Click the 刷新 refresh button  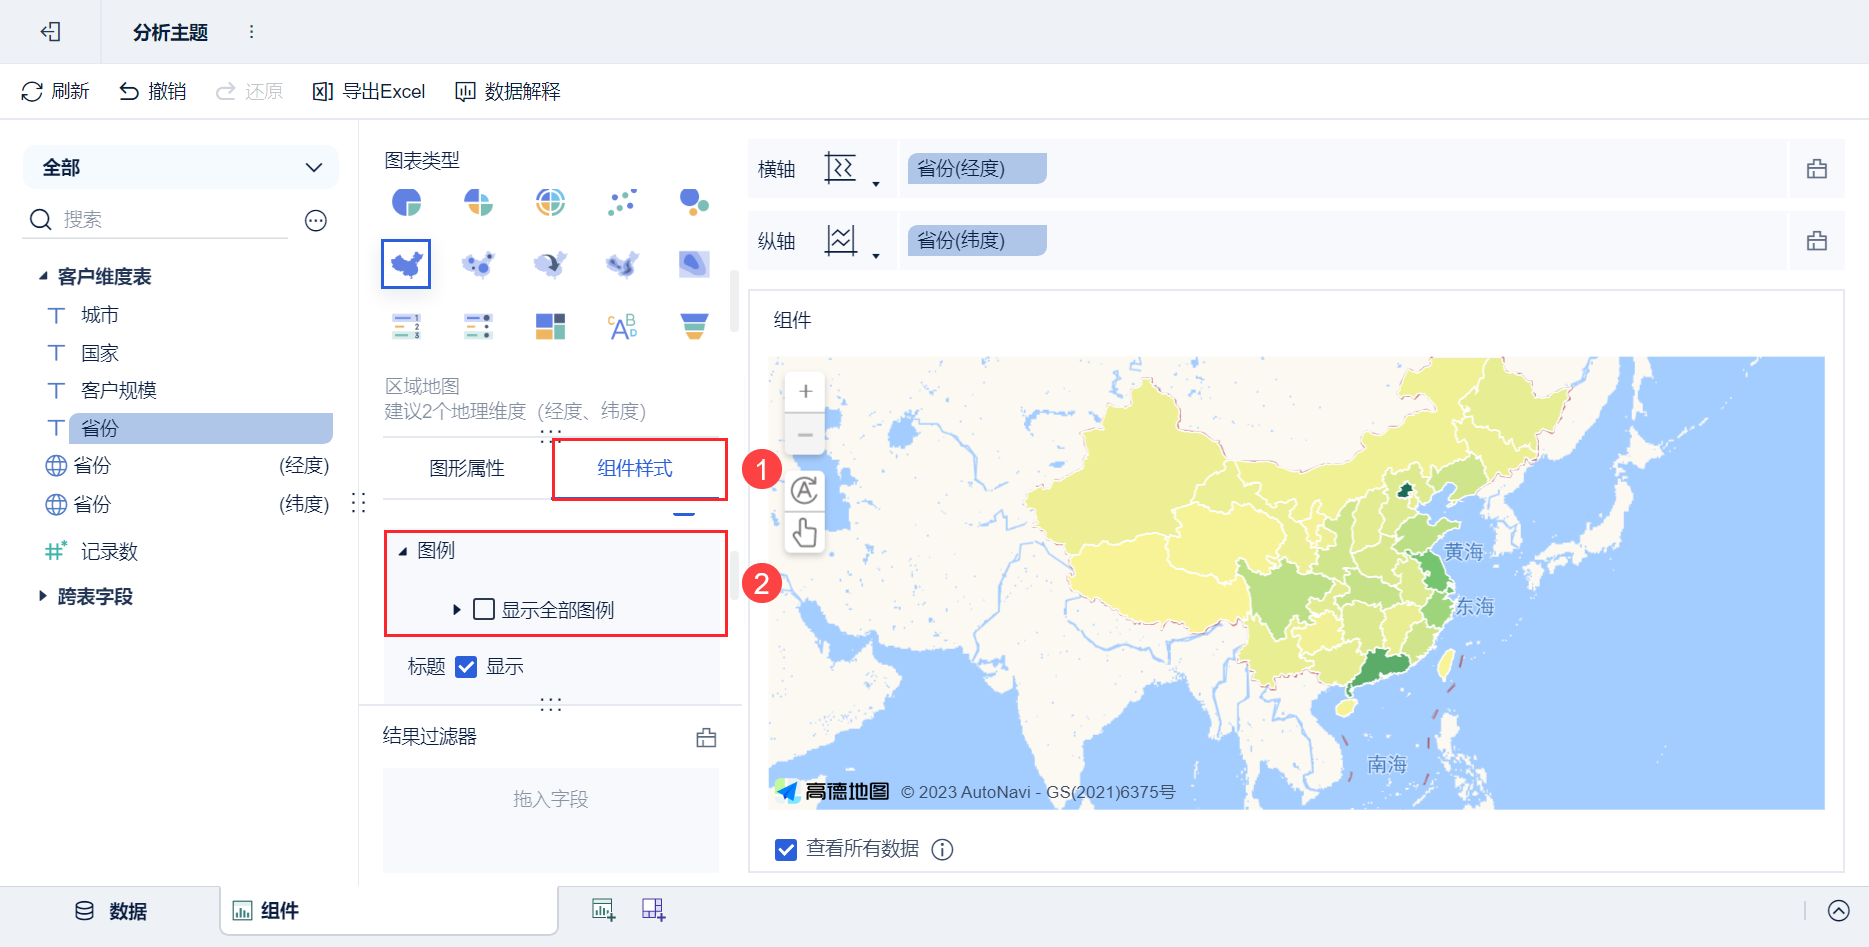coord(56,92)
